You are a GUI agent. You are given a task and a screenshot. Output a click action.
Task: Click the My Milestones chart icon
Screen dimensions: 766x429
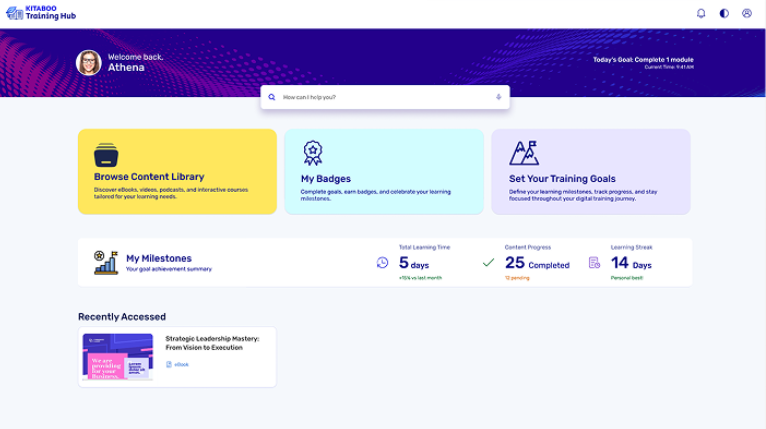pos(105,262)
